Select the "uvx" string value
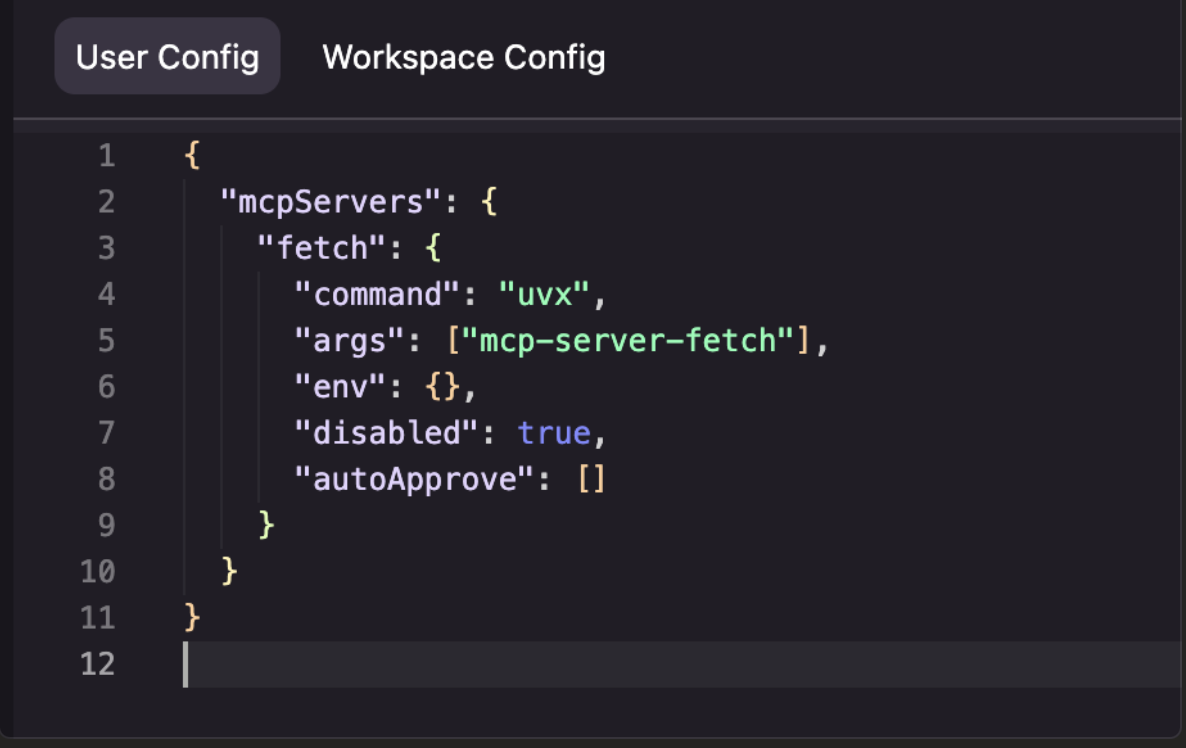 (543, 294)
